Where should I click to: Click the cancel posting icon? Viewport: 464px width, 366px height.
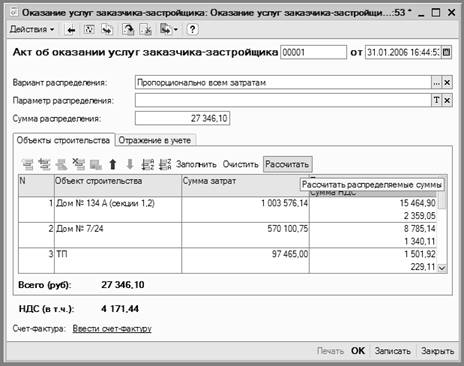tap(146, 30)
